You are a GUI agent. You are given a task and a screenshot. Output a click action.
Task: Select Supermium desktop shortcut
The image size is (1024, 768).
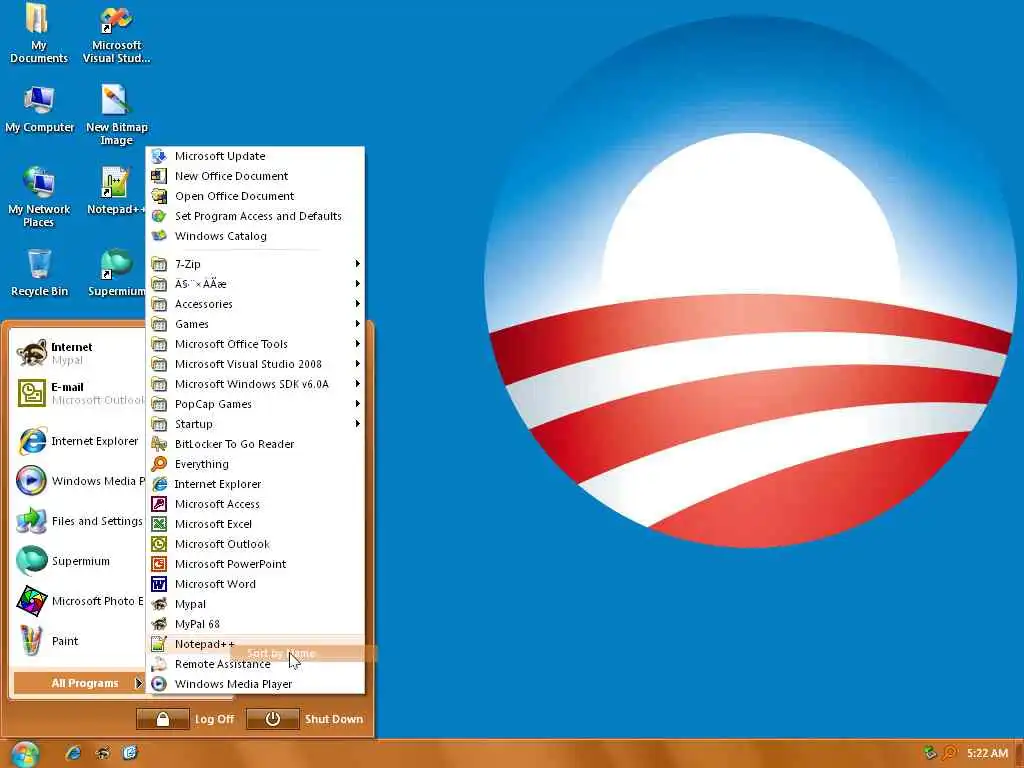(x=116, y=273)
